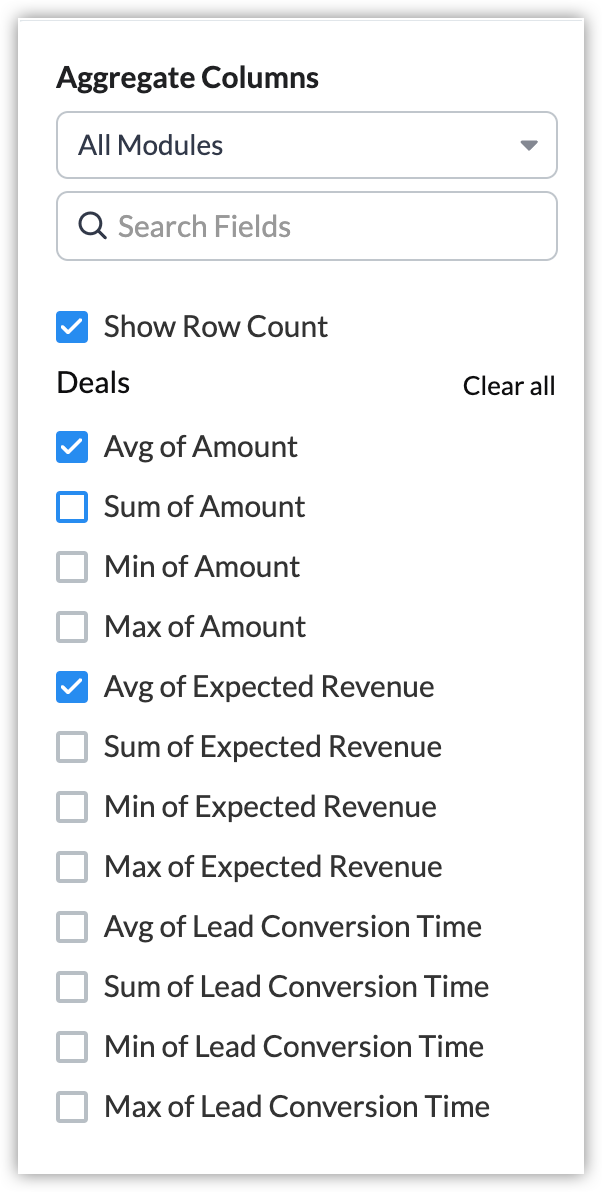Tick the Min of Amount checkbox
The width and height of the screenshot is (602, 1192).
coord(72,567)
